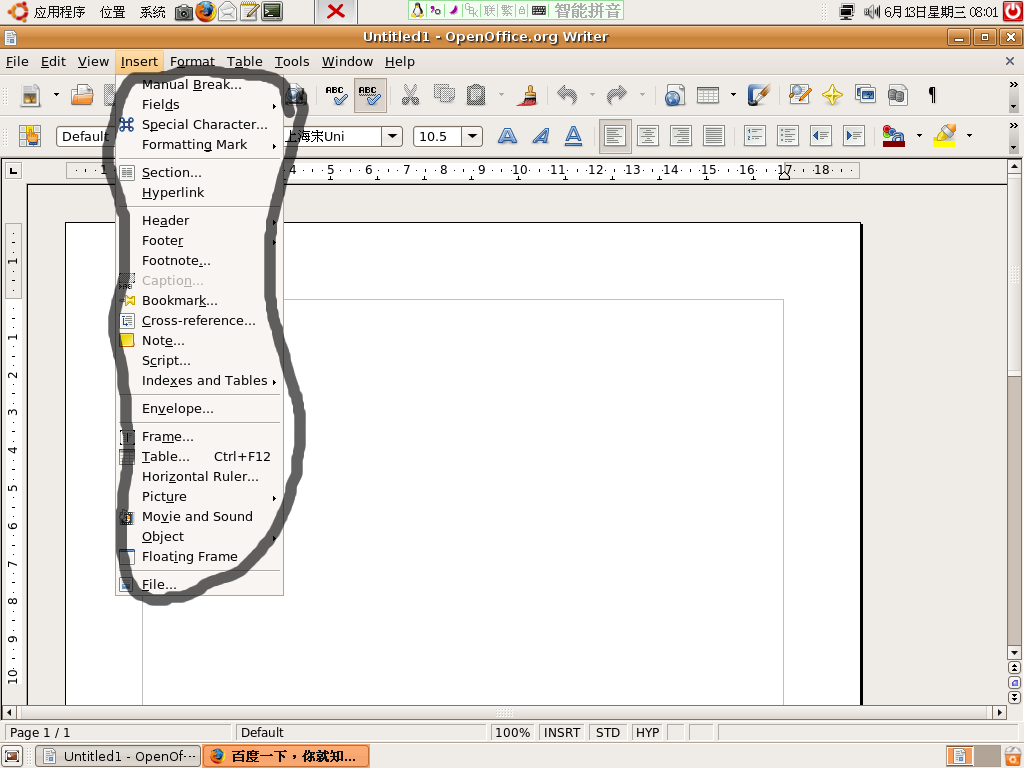Click the New document icon
Image resolution: width=1024 pixels, height=768 pixels.
(x=30, y=96)
